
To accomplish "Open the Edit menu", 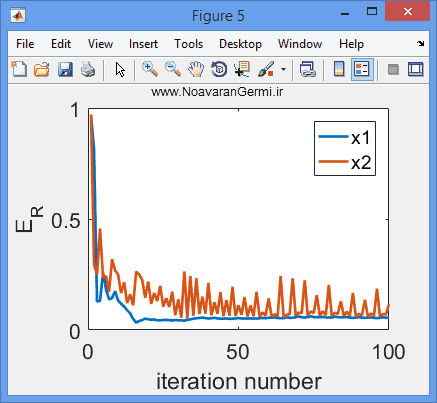I will pyautogui.click(x=61, y=44).
